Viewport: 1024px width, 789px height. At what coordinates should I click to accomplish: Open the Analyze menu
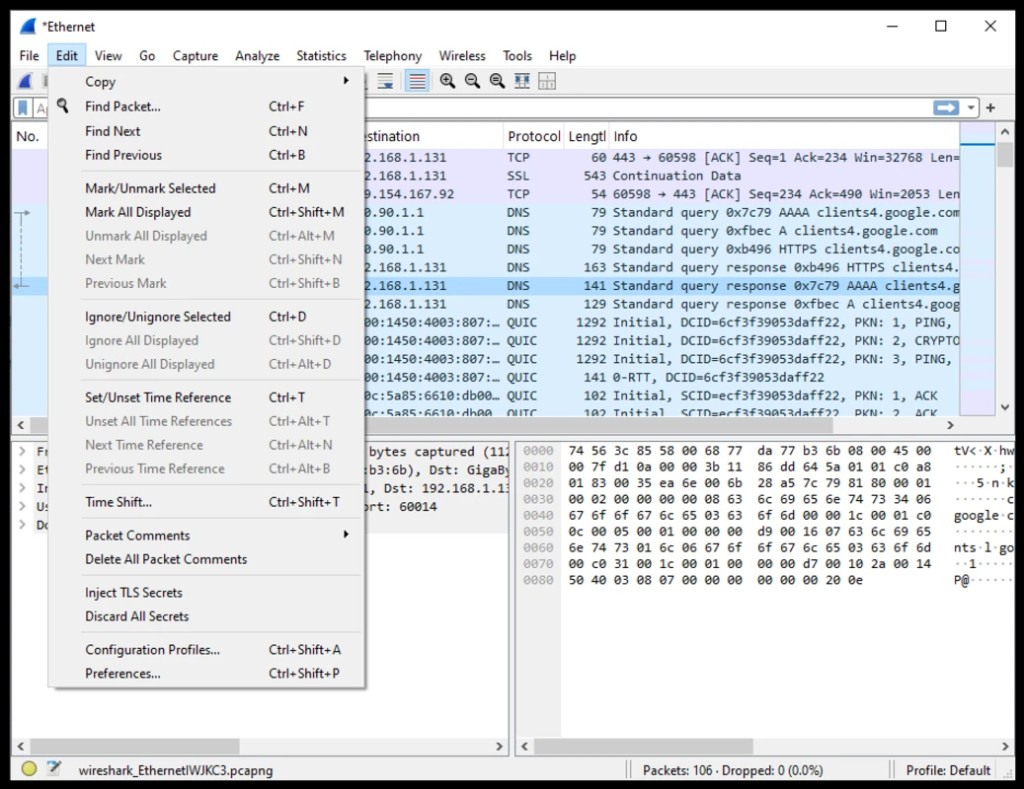click(x=257, y=56)
